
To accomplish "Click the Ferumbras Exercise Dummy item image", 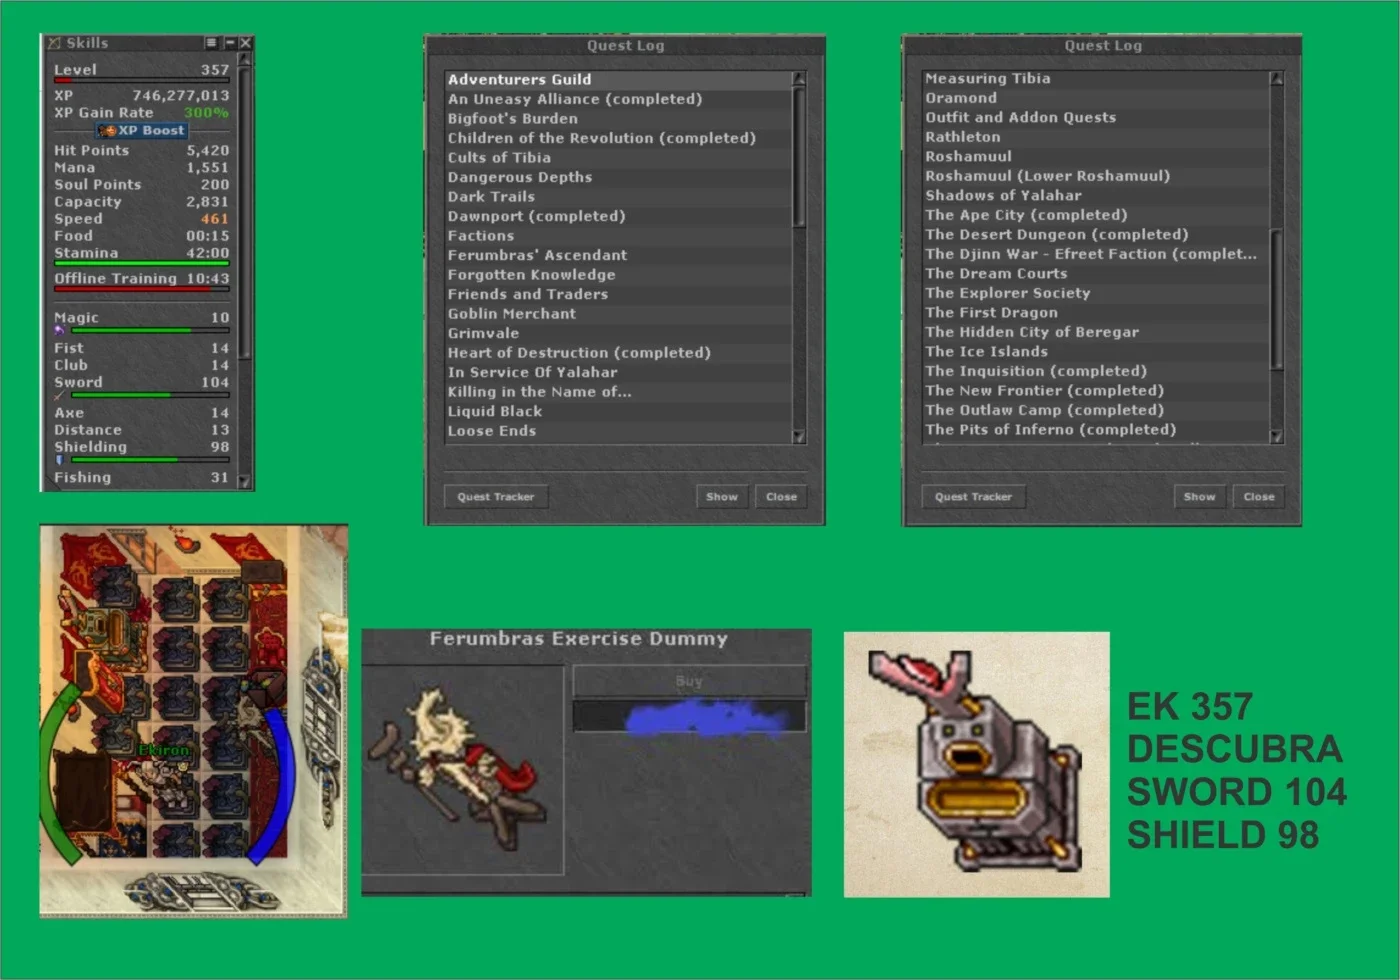I will [458, 770].
